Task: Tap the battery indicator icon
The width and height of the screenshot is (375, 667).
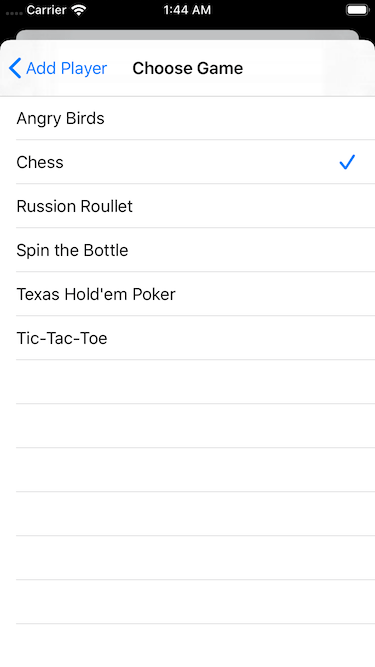Action: [x=357, y=10]
